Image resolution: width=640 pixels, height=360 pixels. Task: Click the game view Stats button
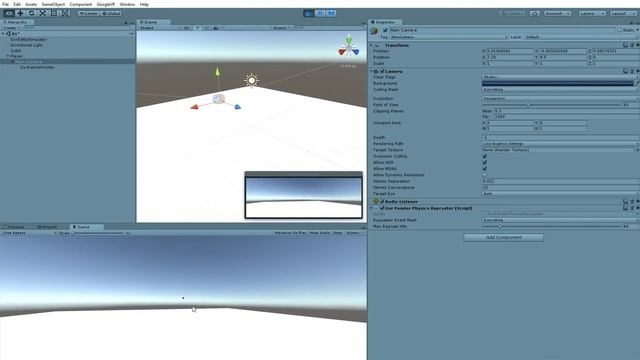338,233
